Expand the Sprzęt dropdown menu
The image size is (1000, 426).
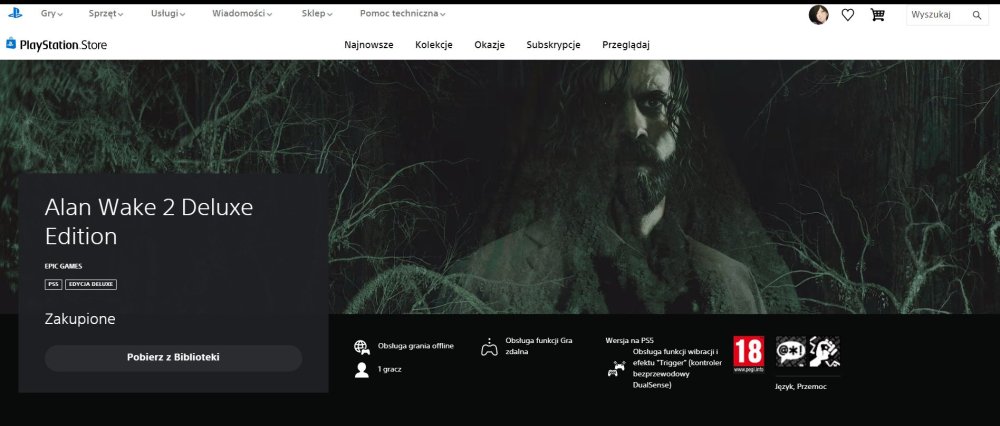[x=106, y=13]
